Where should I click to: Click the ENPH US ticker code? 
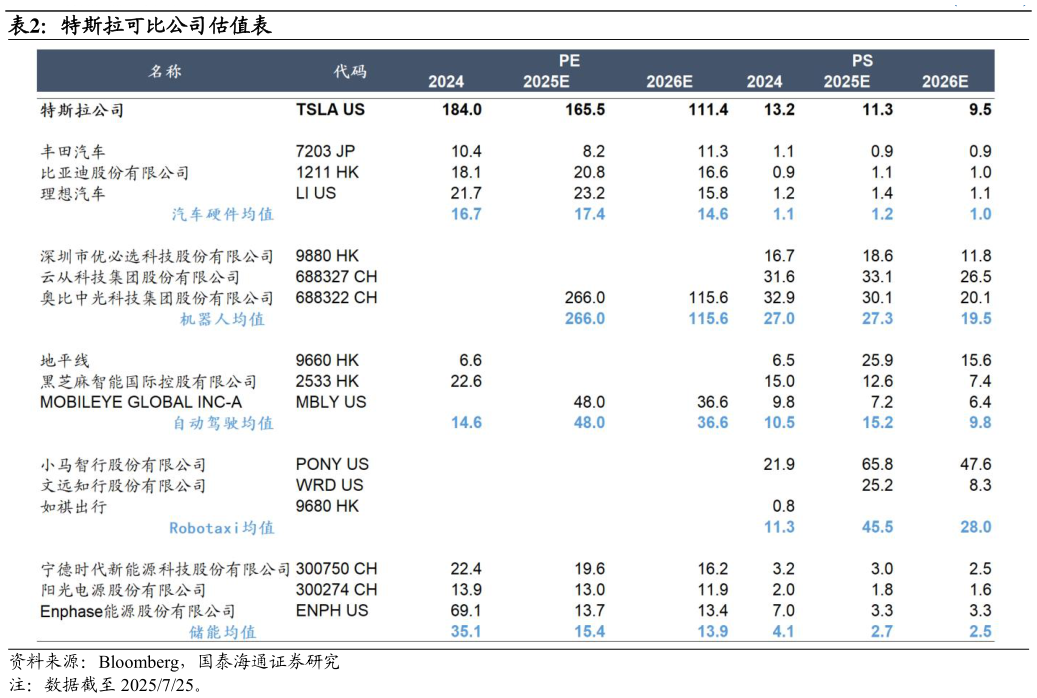click(x=332, y=611)
